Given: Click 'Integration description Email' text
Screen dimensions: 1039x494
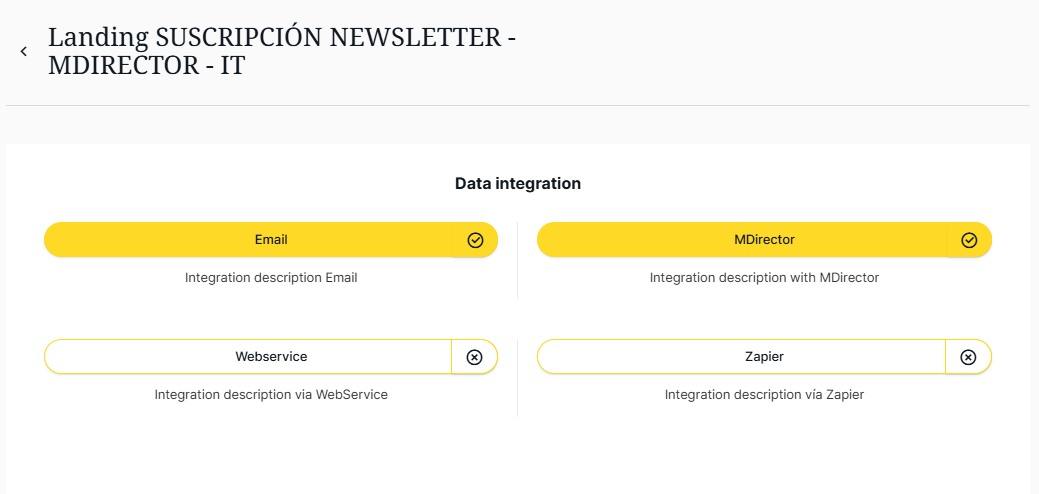Looking at the screenshot, I should [x=271, y=278].
